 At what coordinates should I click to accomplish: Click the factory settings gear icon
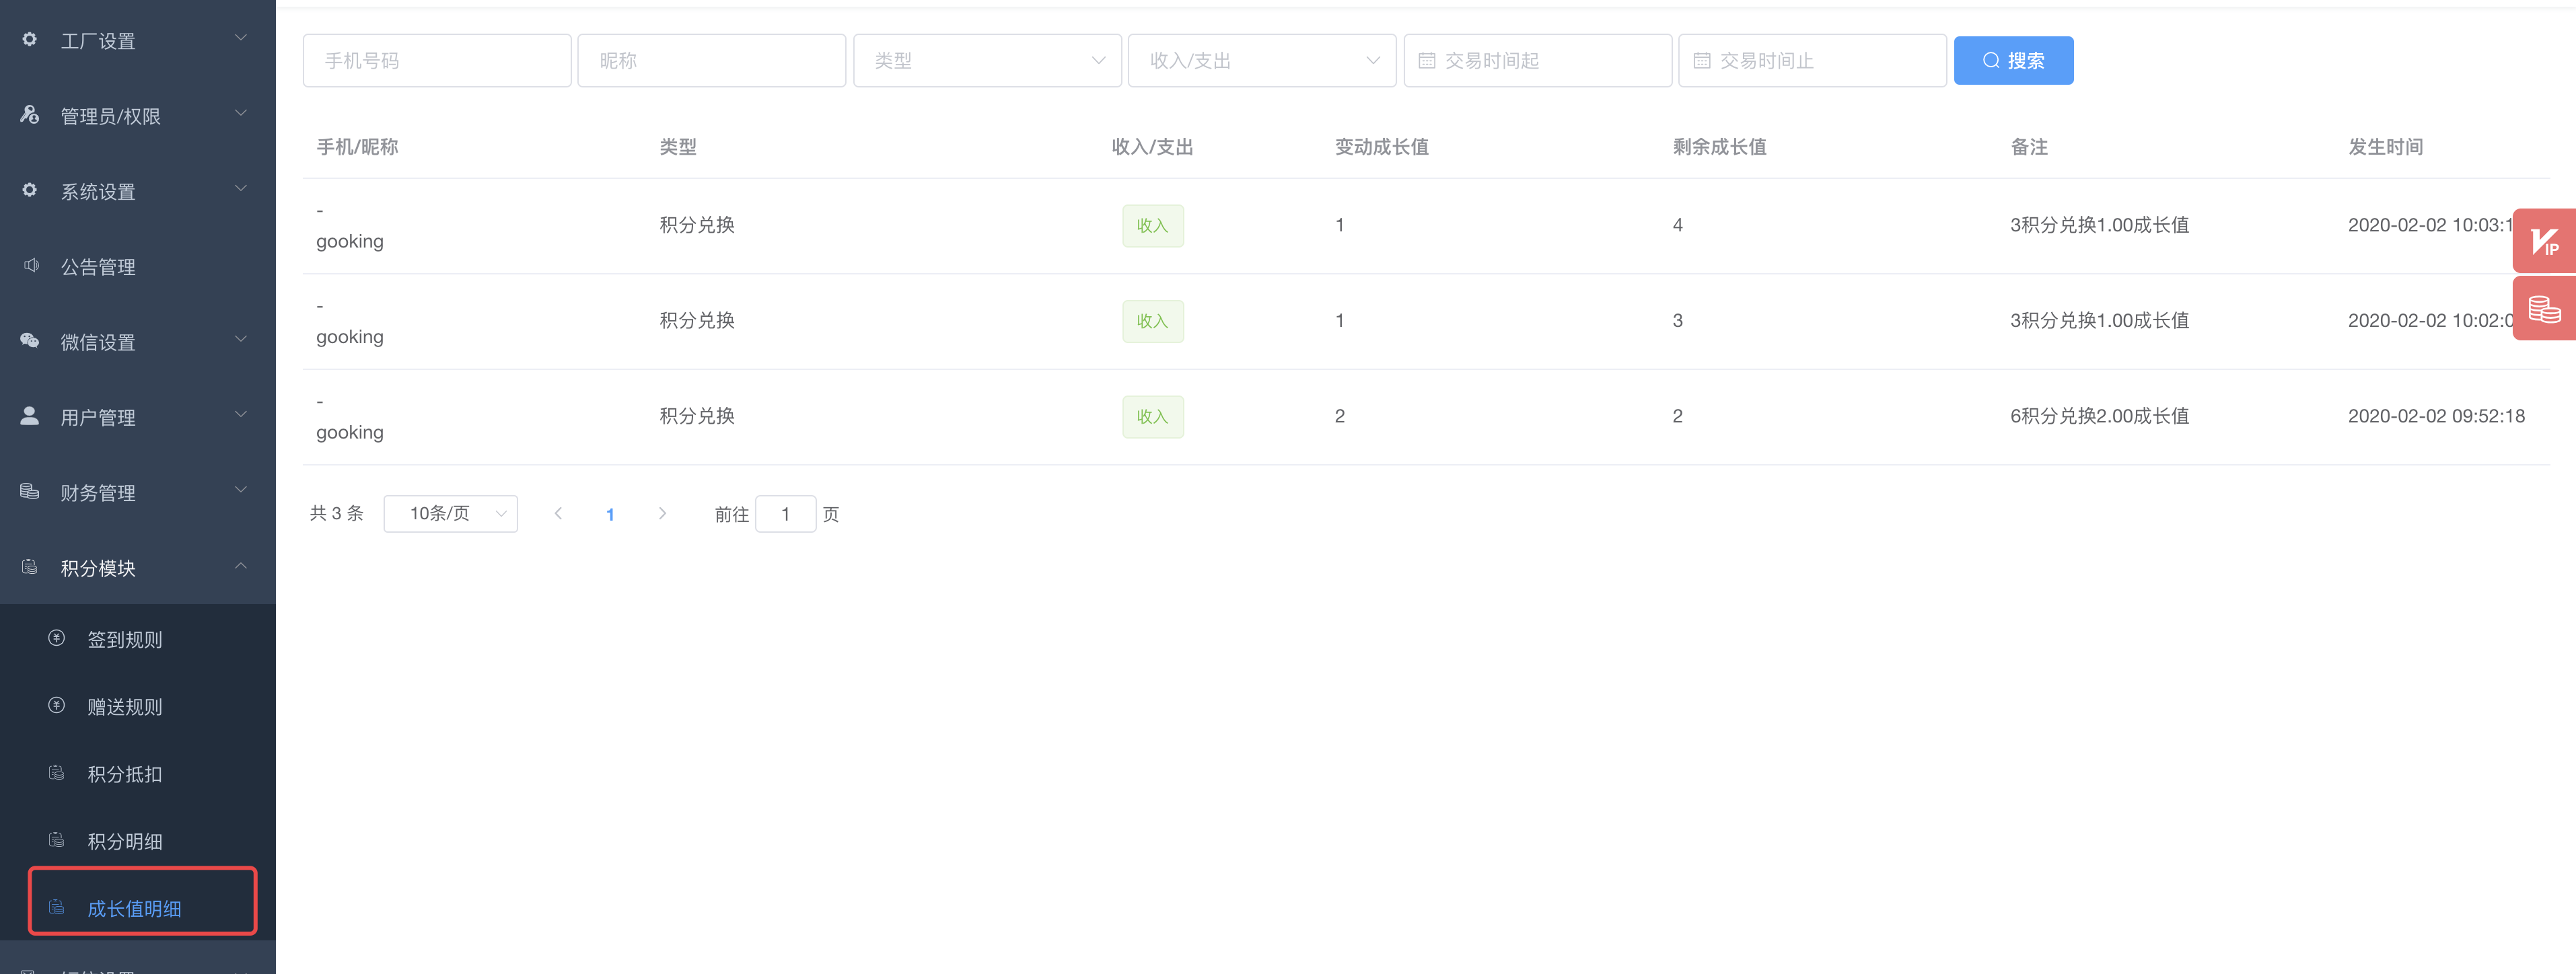tap(30, 40)
